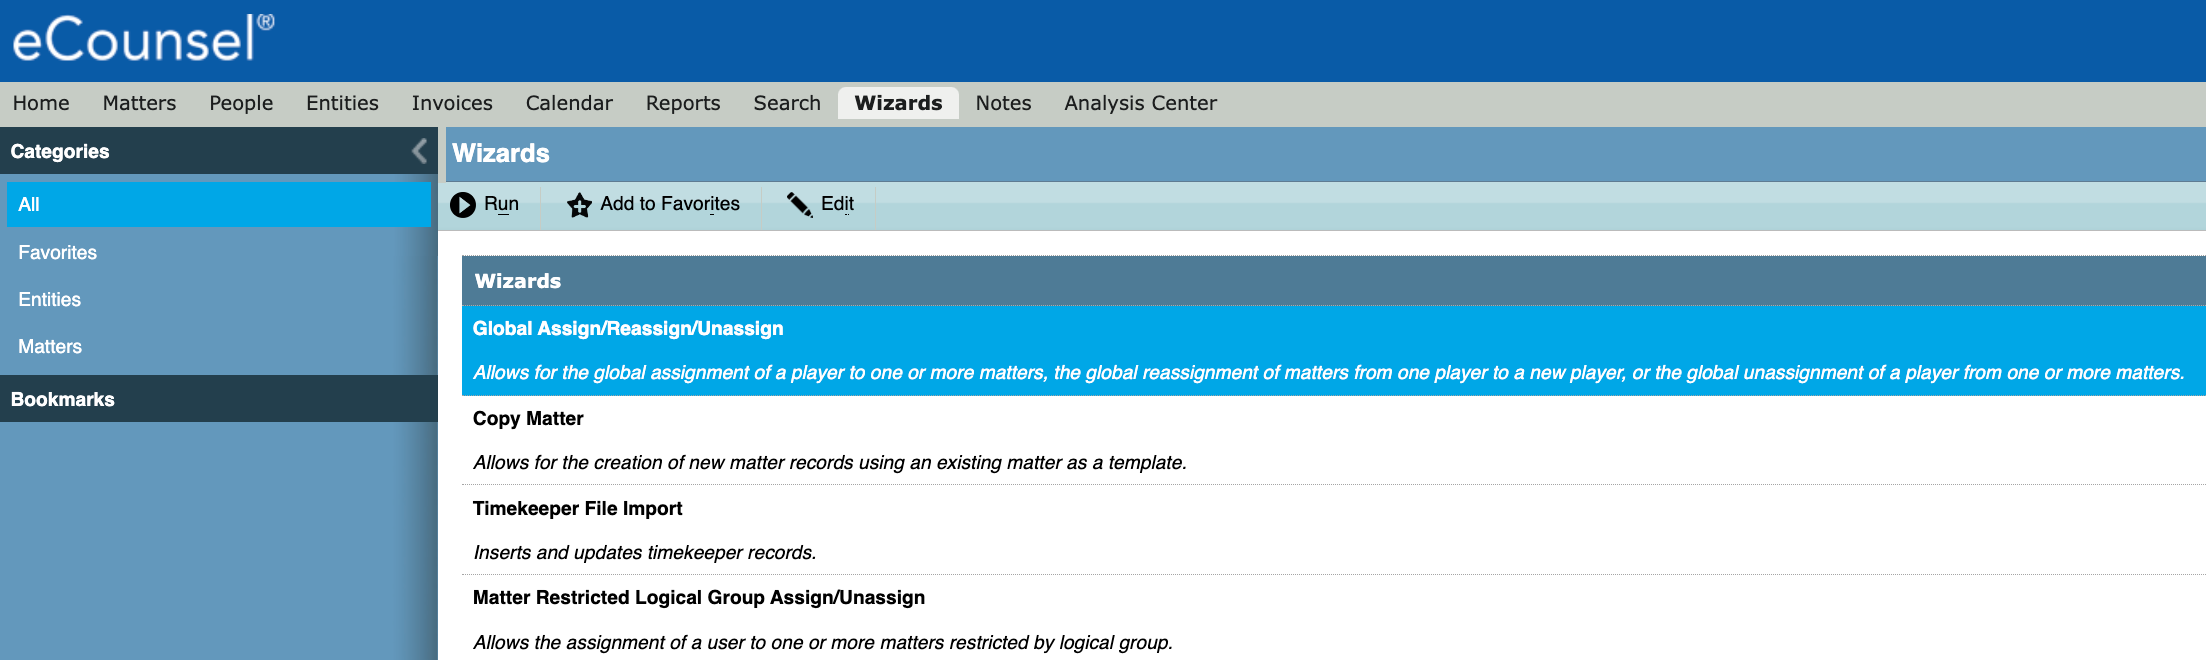Navigate to the Home tab

click(x=41, y=103)
